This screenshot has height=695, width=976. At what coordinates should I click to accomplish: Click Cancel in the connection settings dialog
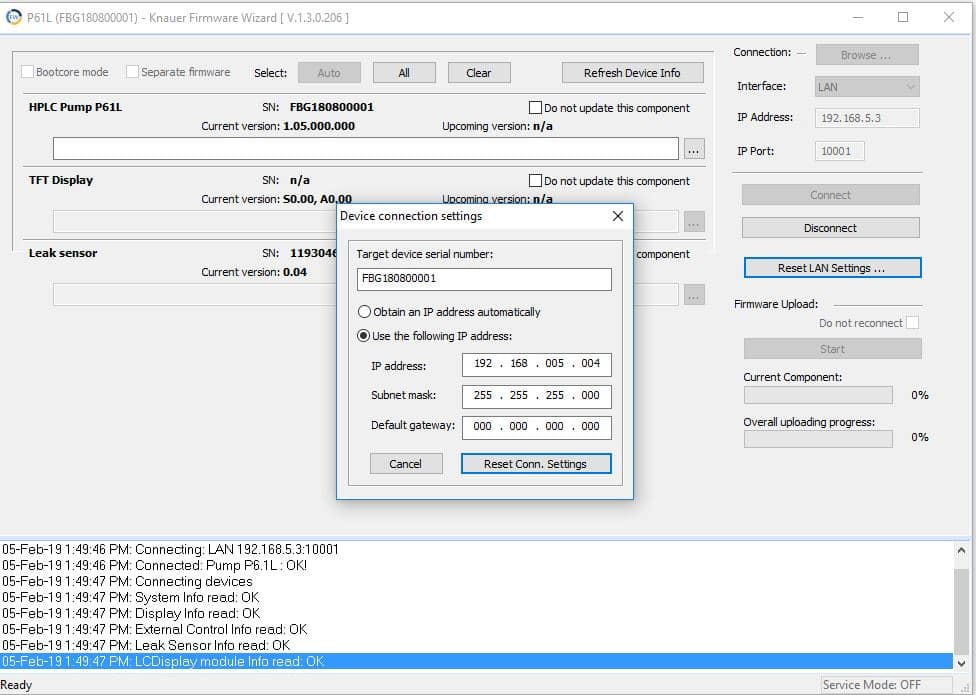[406, 464]
